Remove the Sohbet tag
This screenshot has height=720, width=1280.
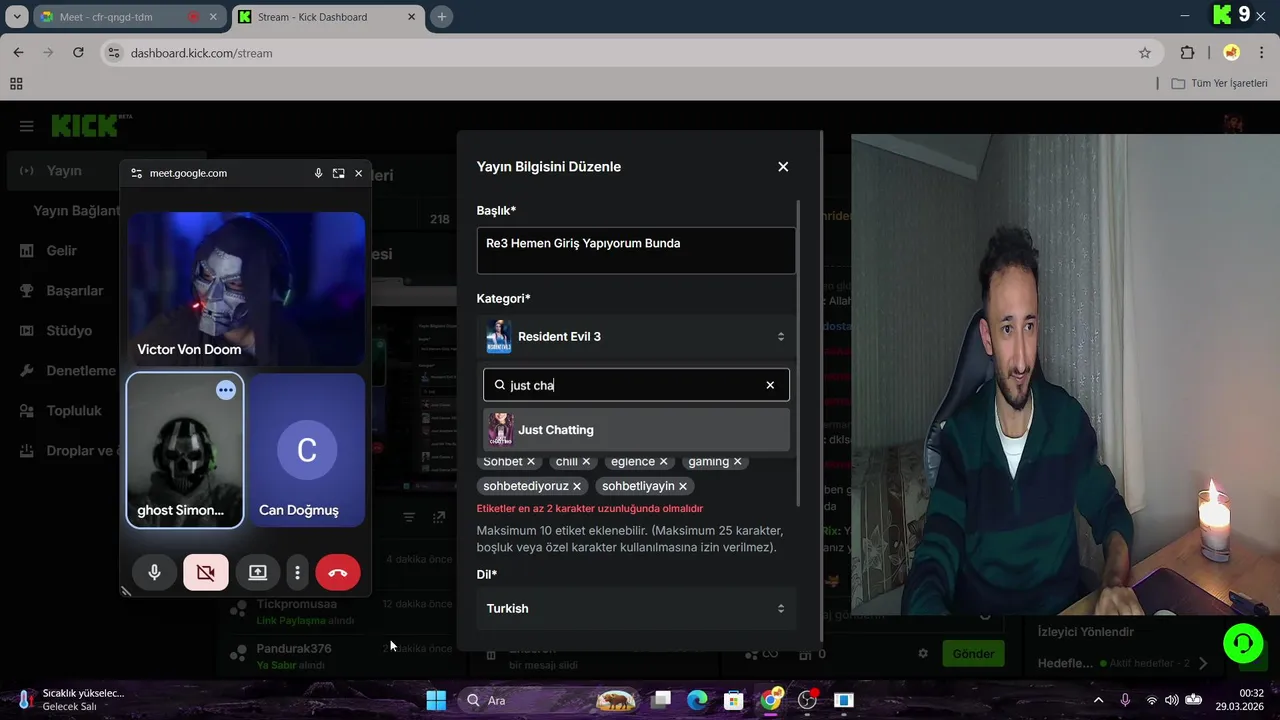click(x=531, y=461)
